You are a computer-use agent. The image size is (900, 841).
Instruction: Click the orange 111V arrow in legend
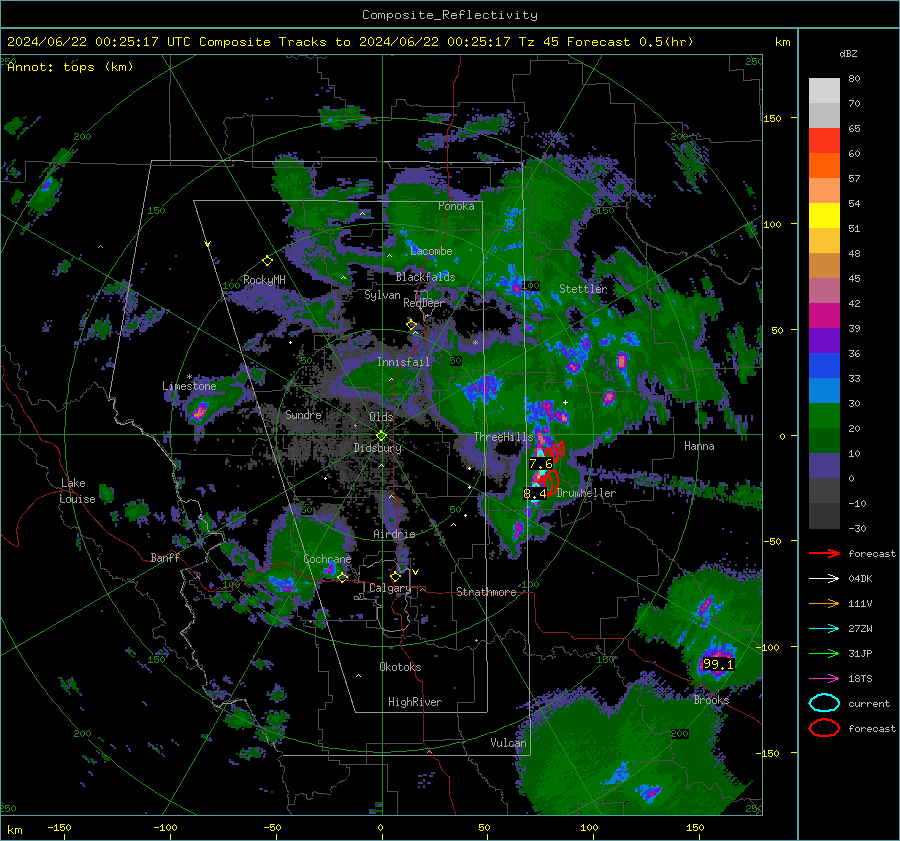click(824, 603)
